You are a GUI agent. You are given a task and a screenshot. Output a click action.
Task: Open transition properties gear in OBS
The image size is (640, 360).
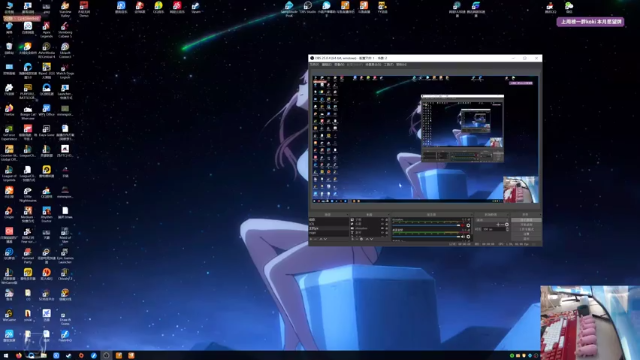point(507,224)
